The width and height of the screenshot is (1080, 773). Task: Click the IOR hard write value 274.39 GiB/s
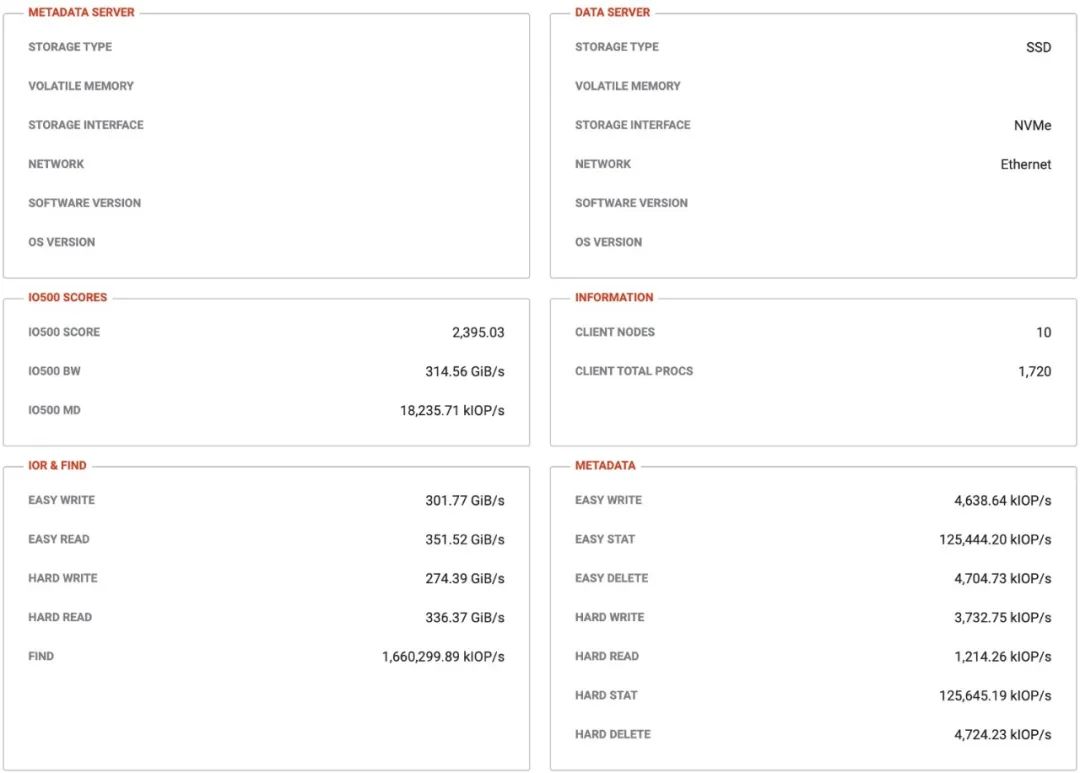(464, 579)
